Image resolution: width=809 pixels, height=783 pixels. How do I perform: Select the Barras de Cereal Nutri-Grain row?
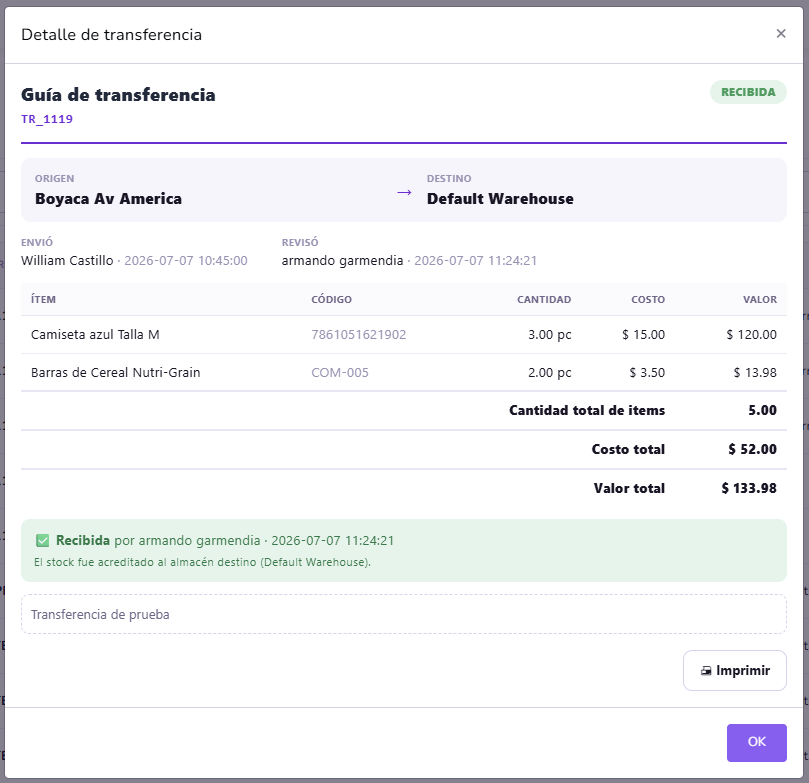click(403, 372)
